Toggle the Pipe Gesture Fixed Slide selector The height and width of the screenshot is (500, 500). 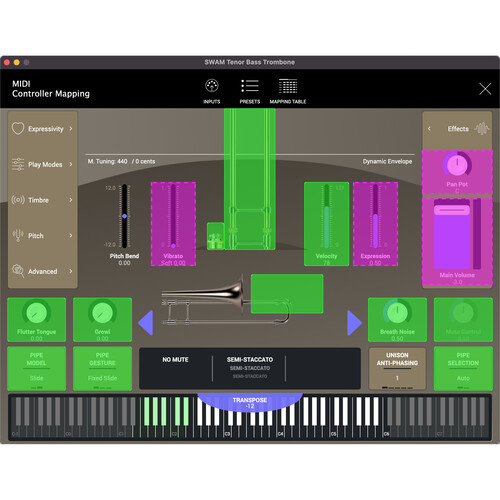coord(102,369)
